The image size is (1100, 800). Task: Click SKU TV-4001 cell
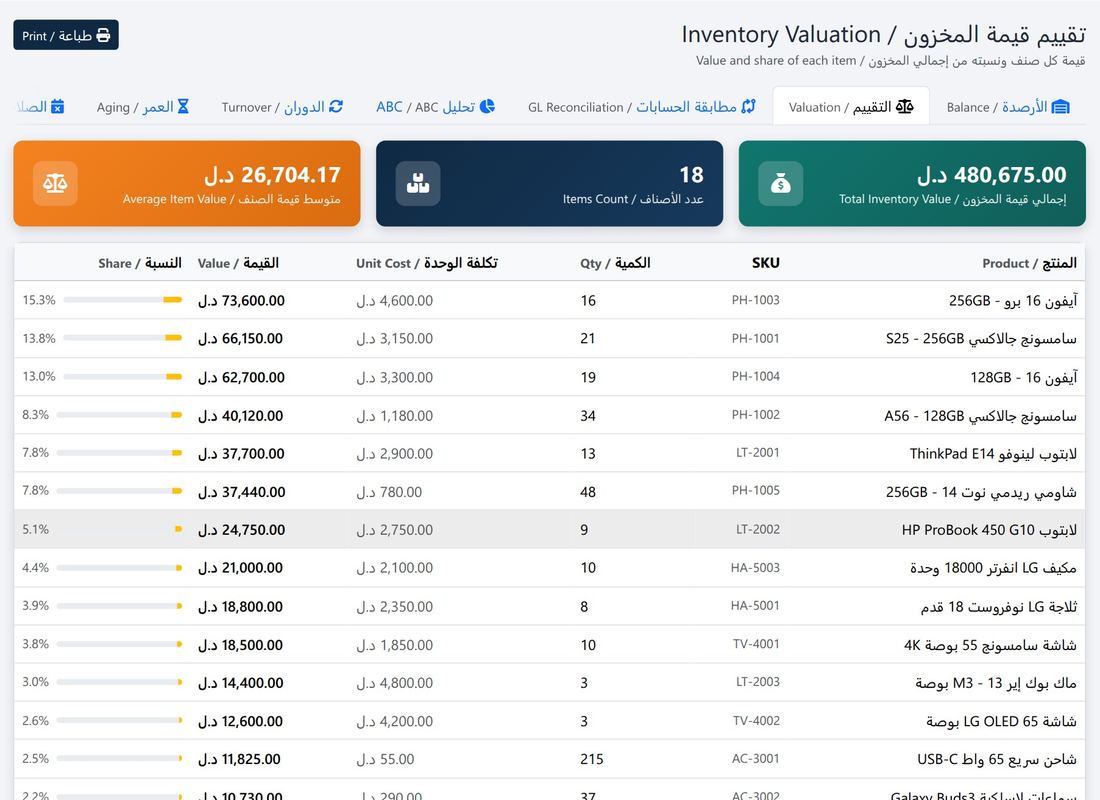click(756, 644)
